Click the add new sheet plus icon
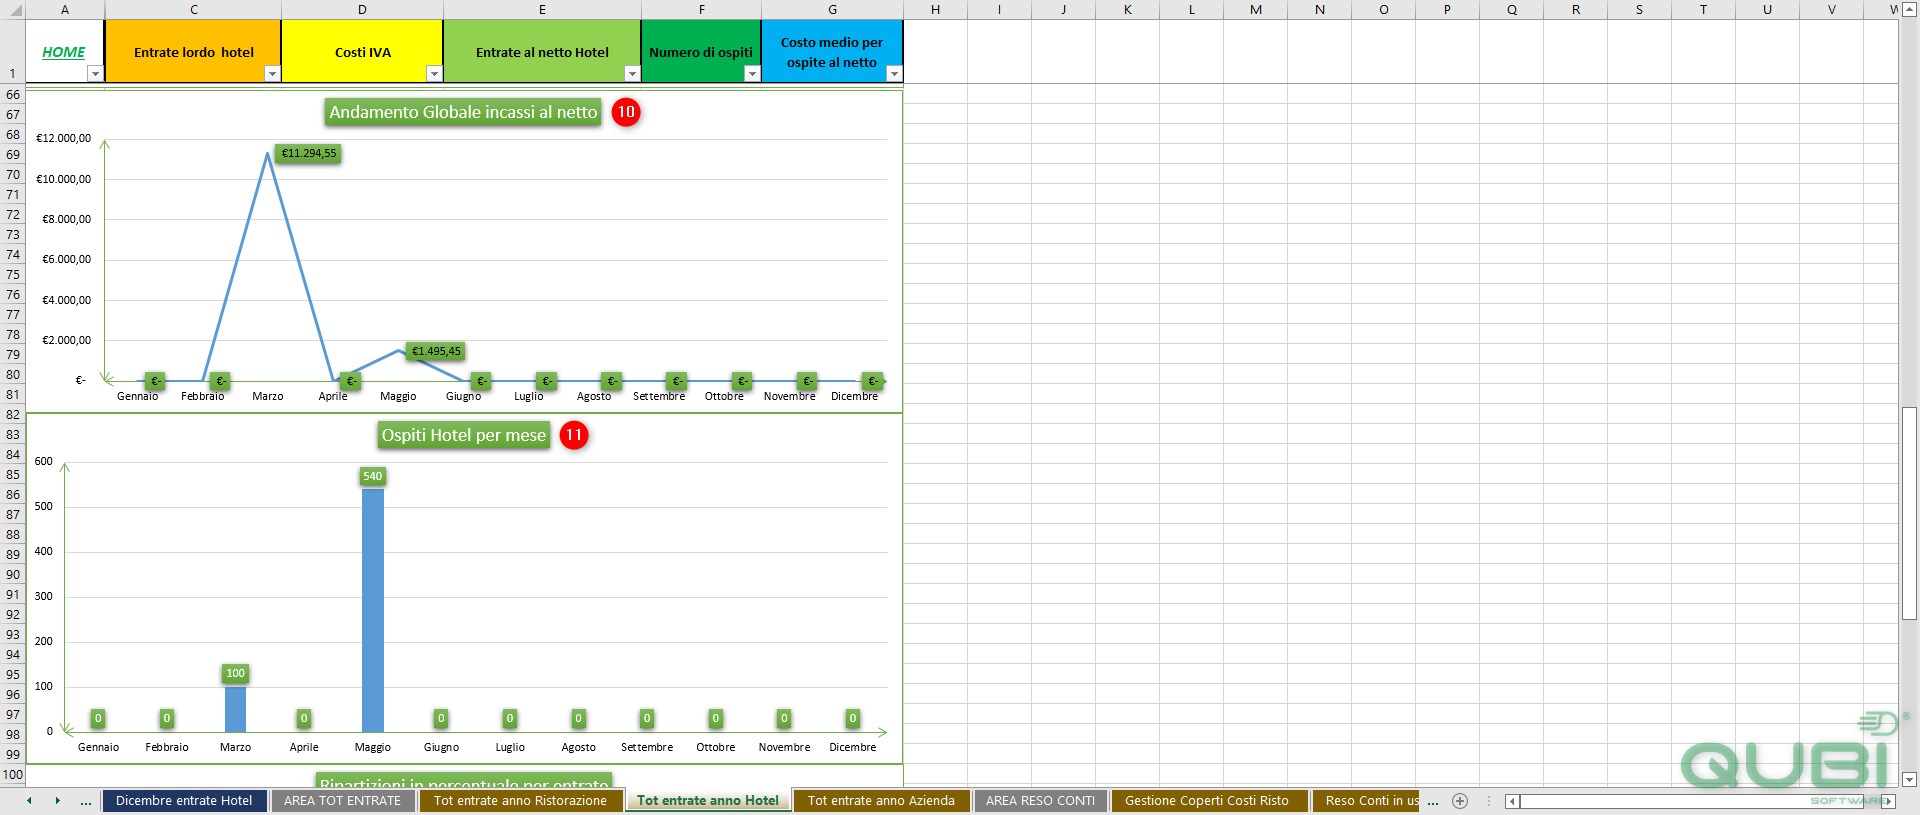1920x815 pixels. (1460, 801)
